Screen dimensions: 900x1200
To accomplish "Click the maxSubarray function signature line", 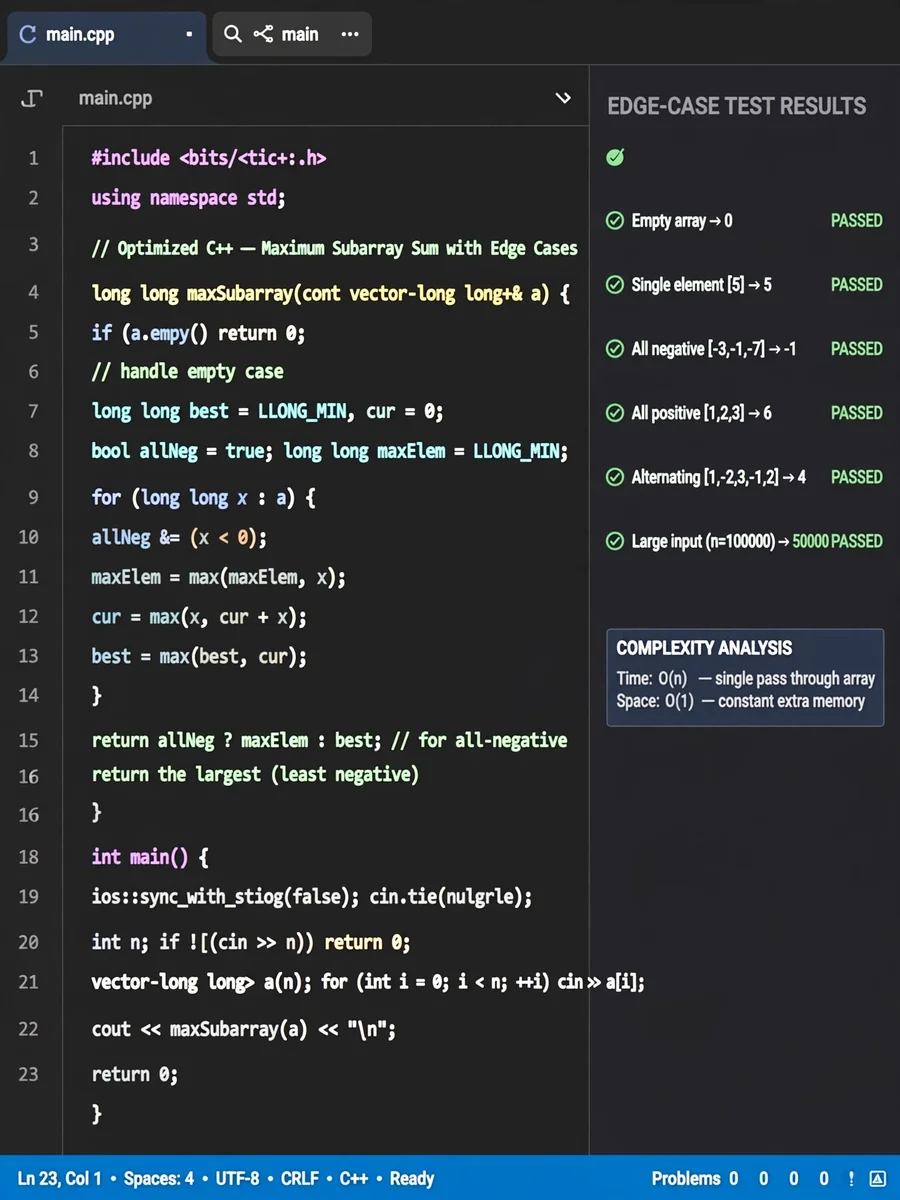I will (x=331, y=294).
